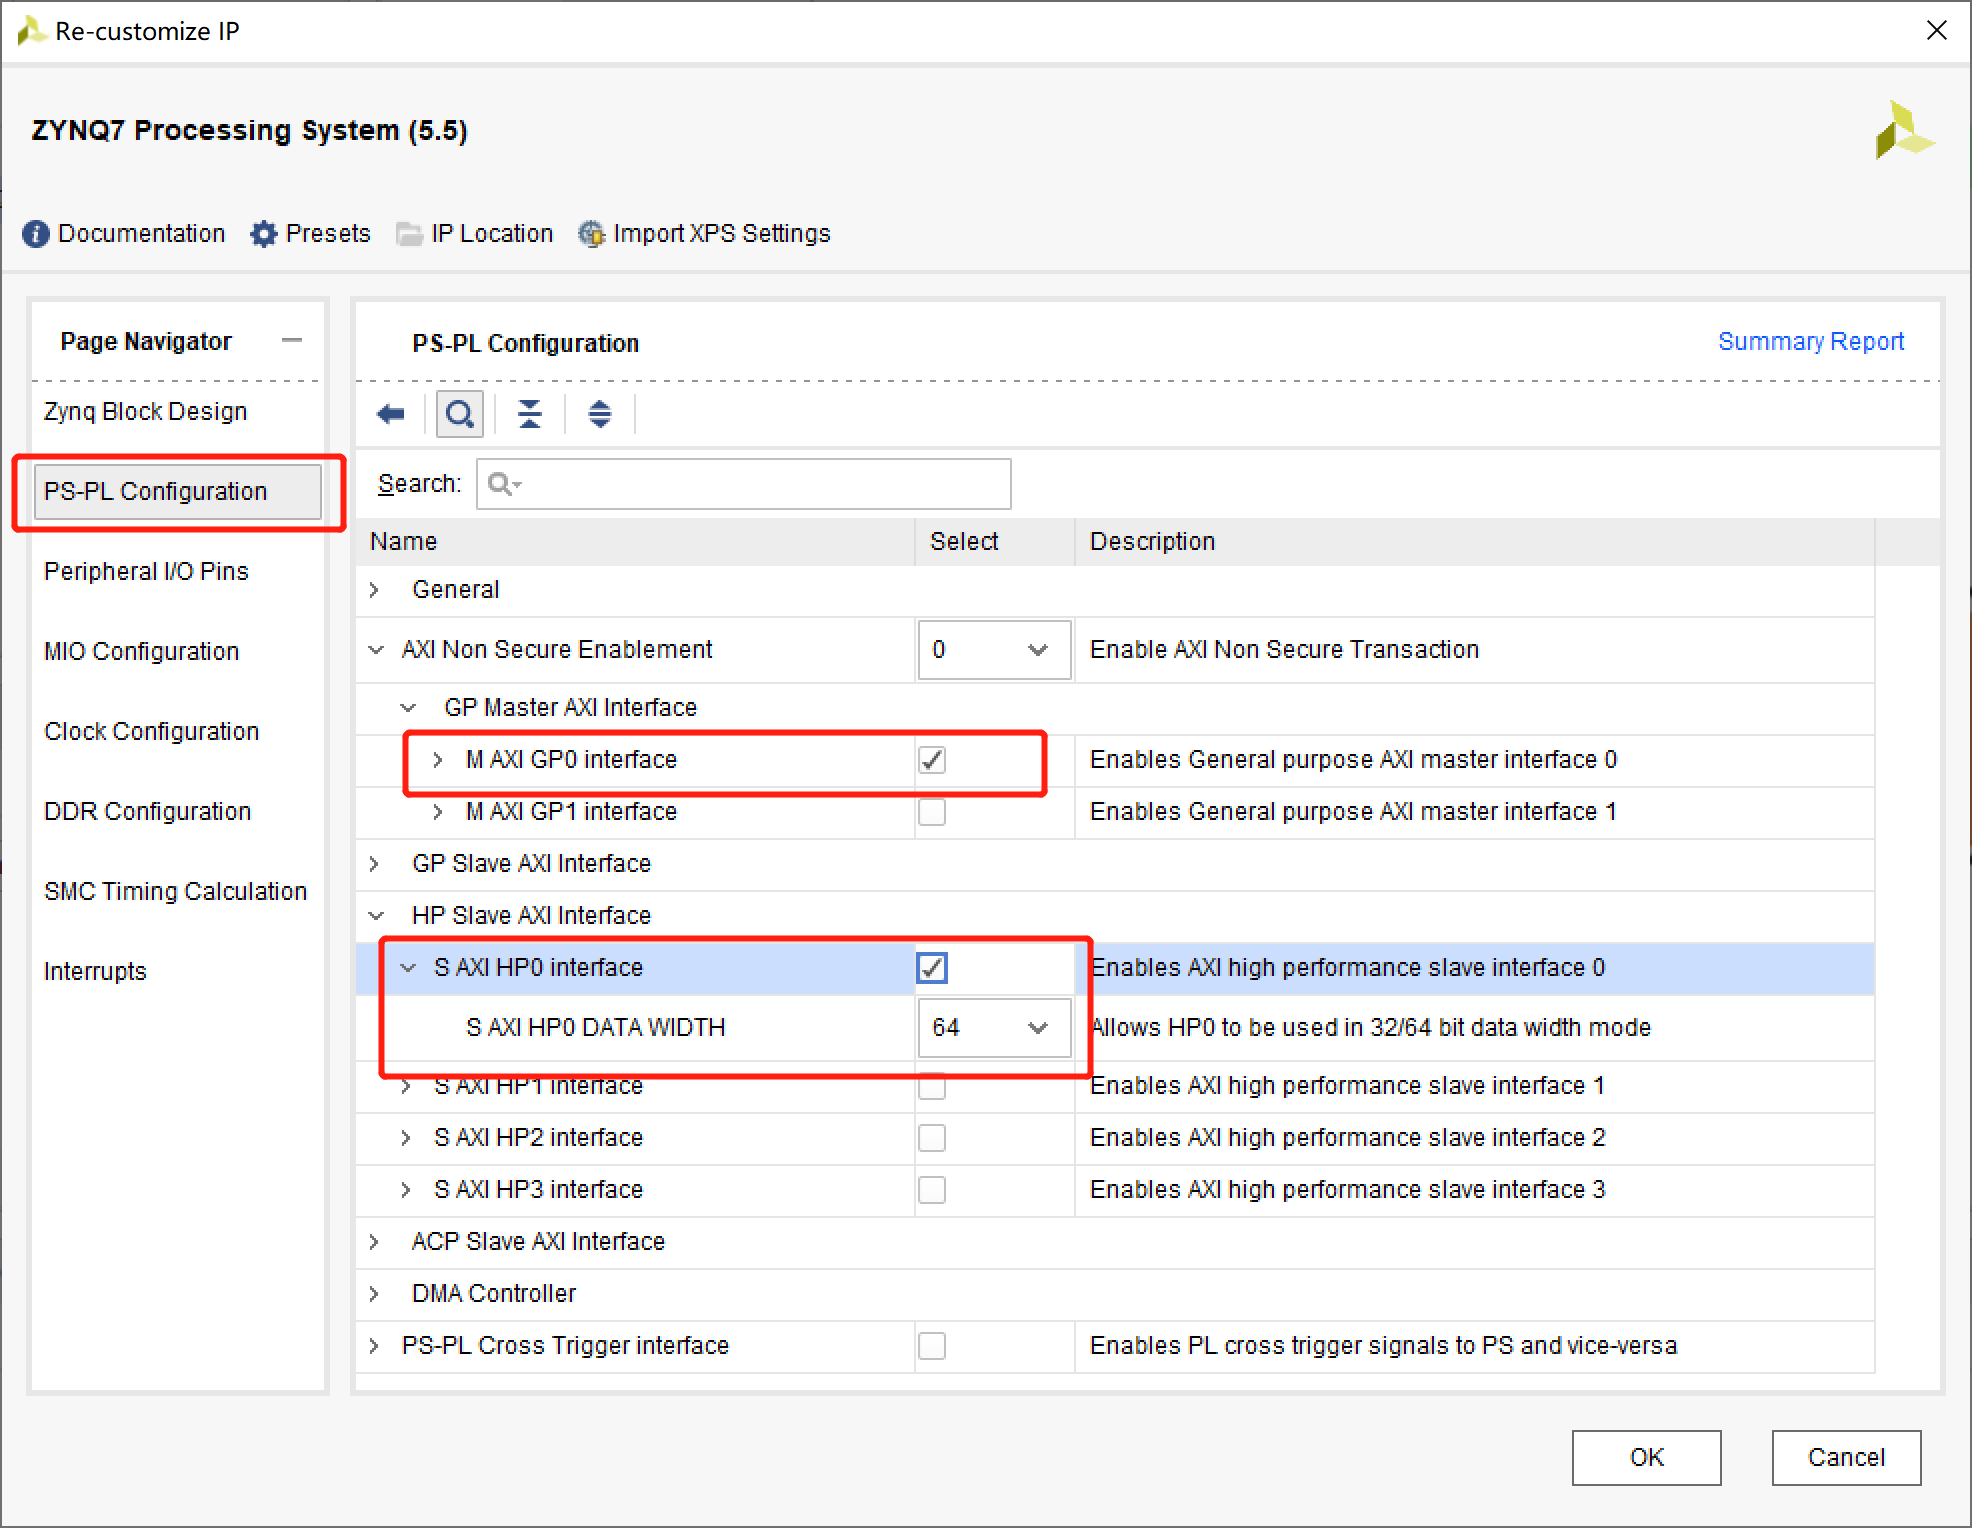Viewport: 1972px width, 1528px height.
Task: Close the Re-customize IP dialog
Action: coord(1937,31)
